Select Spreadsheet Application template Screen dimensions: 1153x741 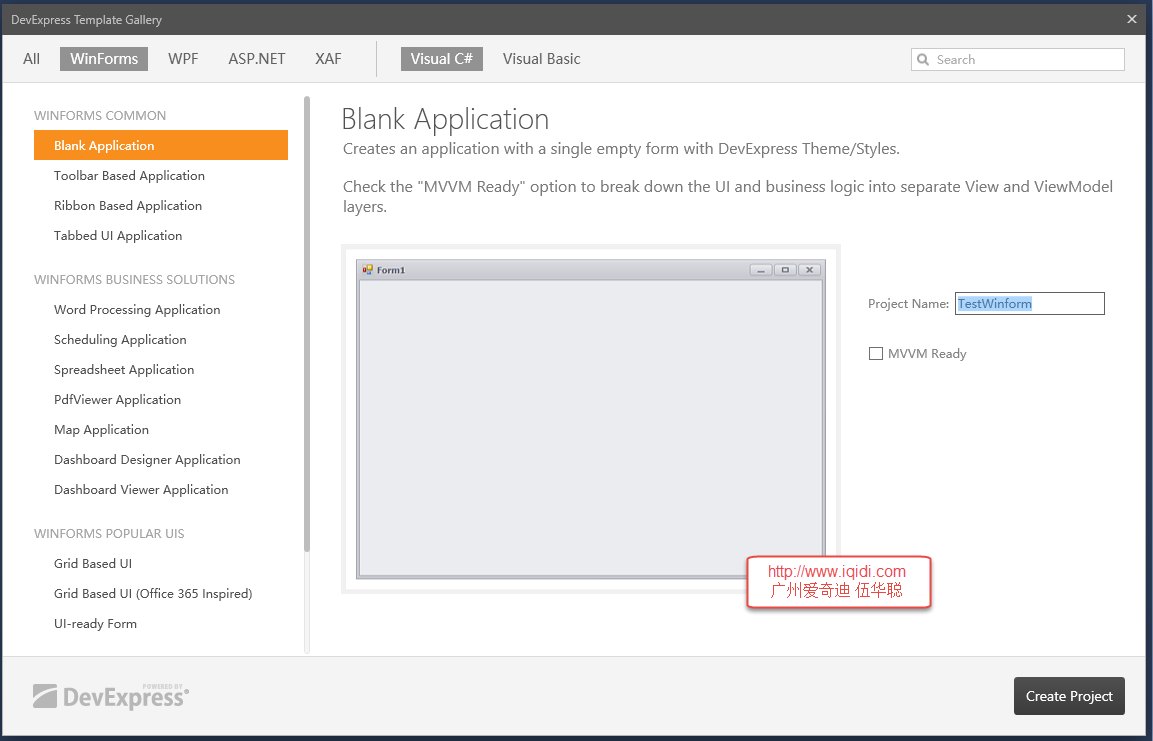[160, 370]
